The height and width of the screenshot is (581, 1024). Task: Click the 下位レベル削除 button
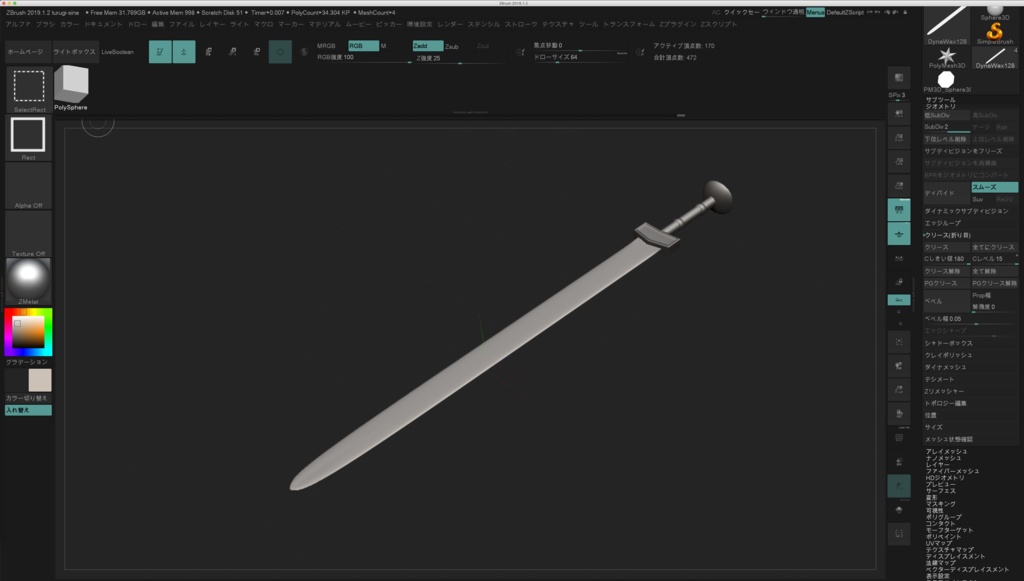click(947, 139)
